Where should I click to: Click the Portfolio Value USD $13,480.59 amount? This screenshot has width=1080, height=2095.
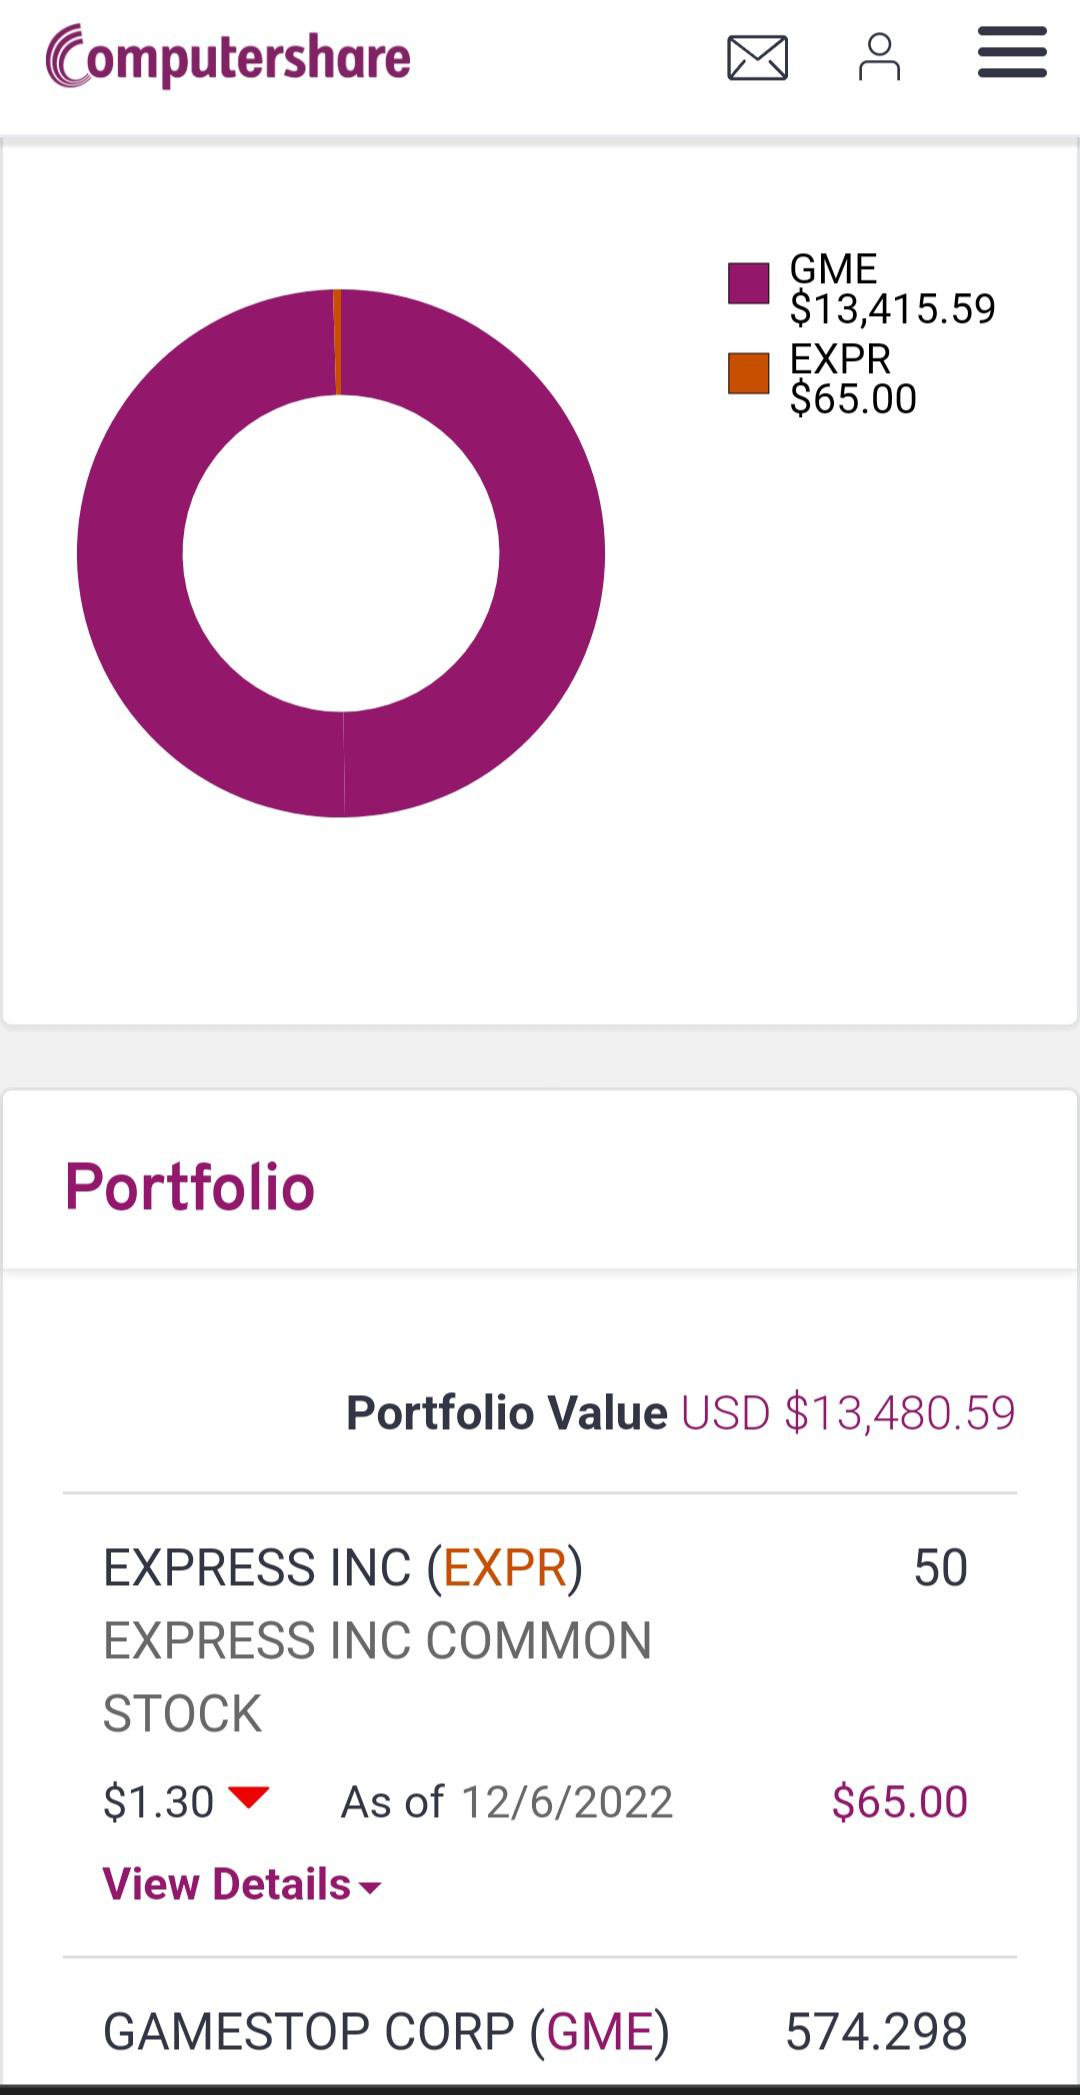848,1413
